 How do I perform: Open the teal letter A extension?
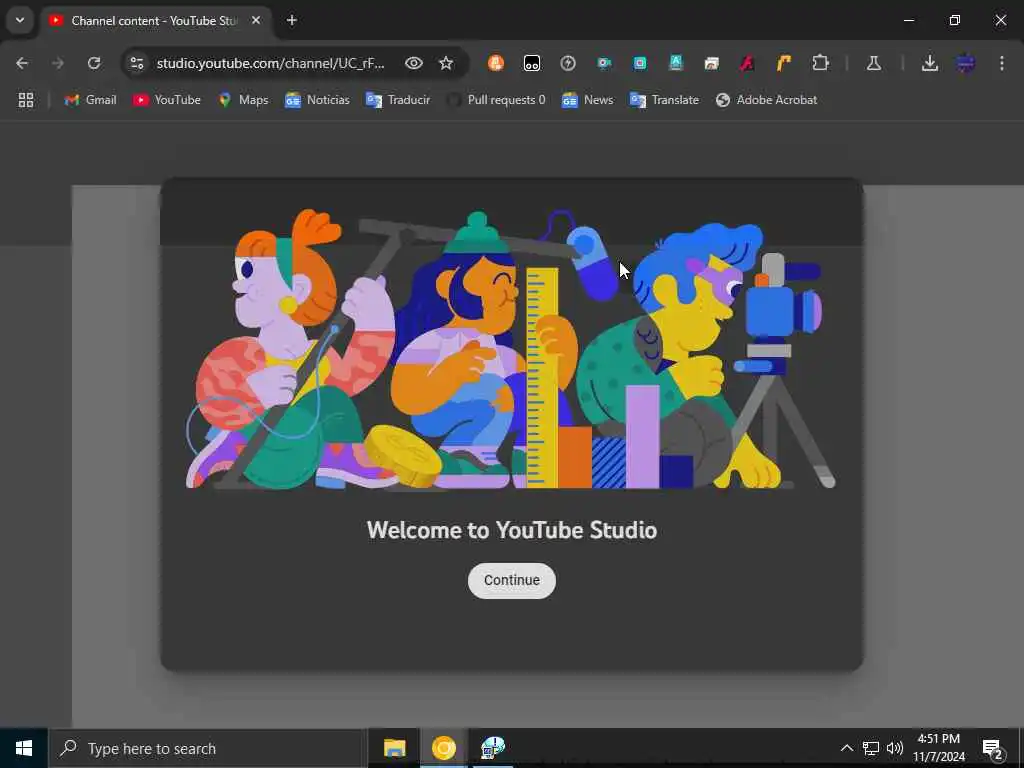point(676,63)
